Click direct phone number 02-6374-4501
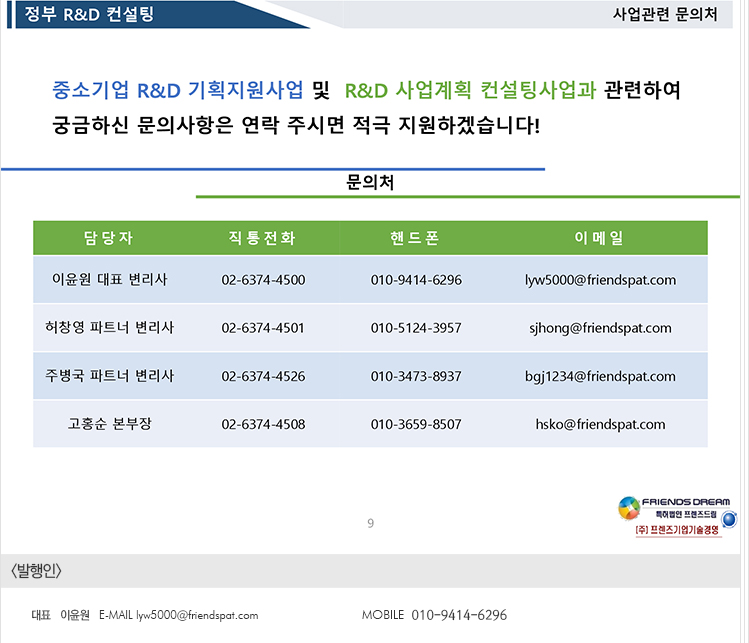Screen dimensions: 749x643 coord(263,328)
